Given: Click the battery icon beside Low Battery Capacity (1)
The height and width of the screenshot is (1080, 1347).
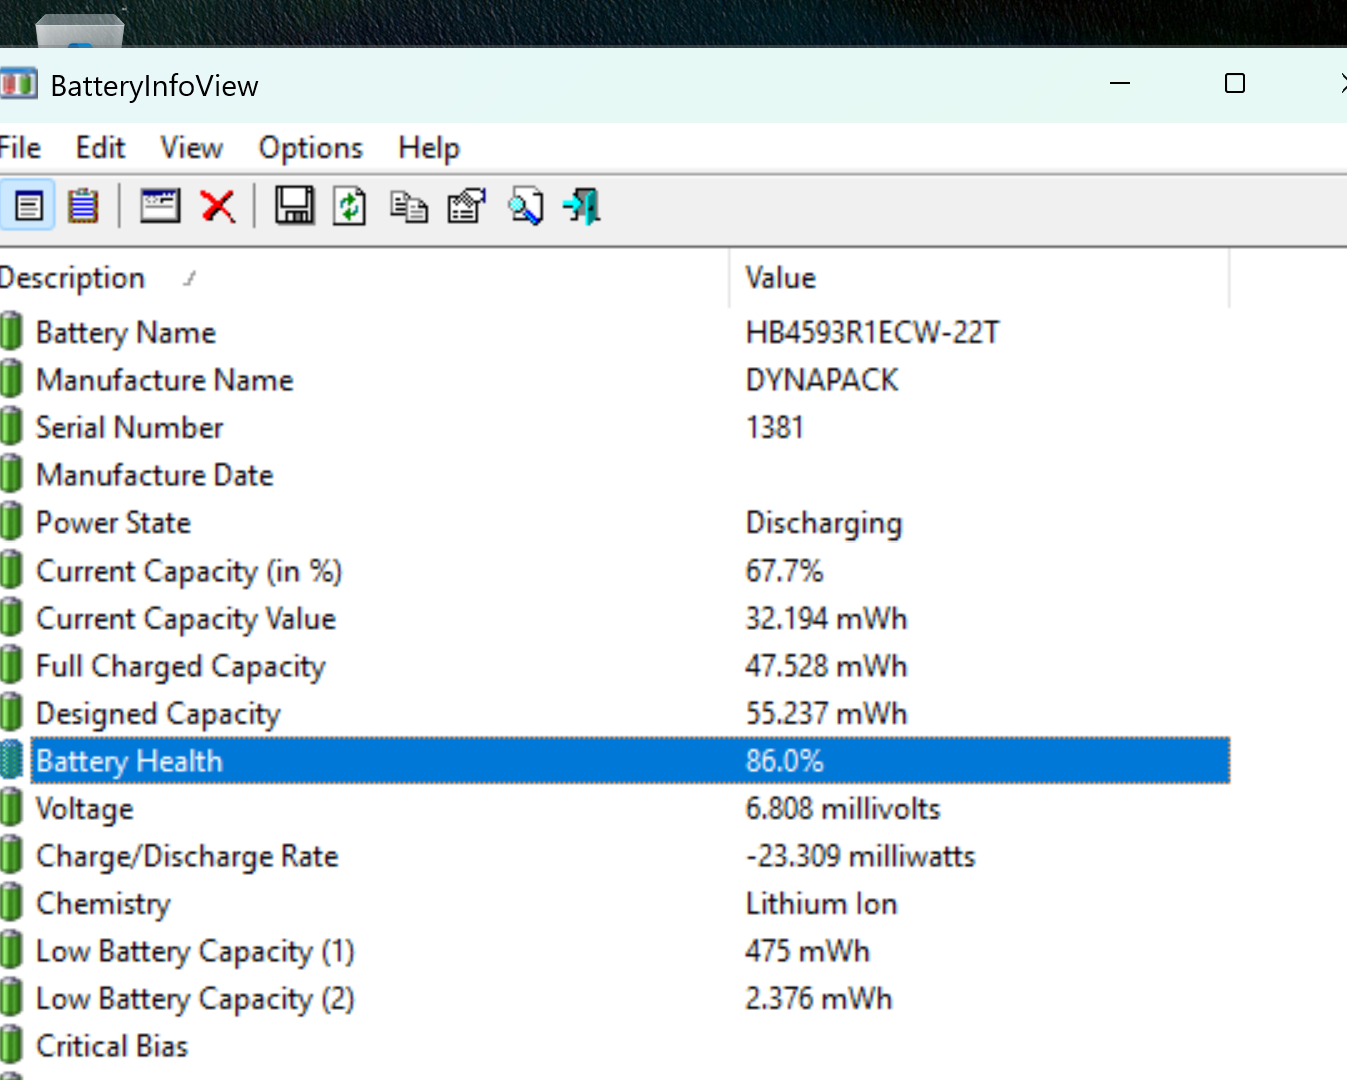Looking at the screenshot, I should pyautogui.click(x=11, y=951).
